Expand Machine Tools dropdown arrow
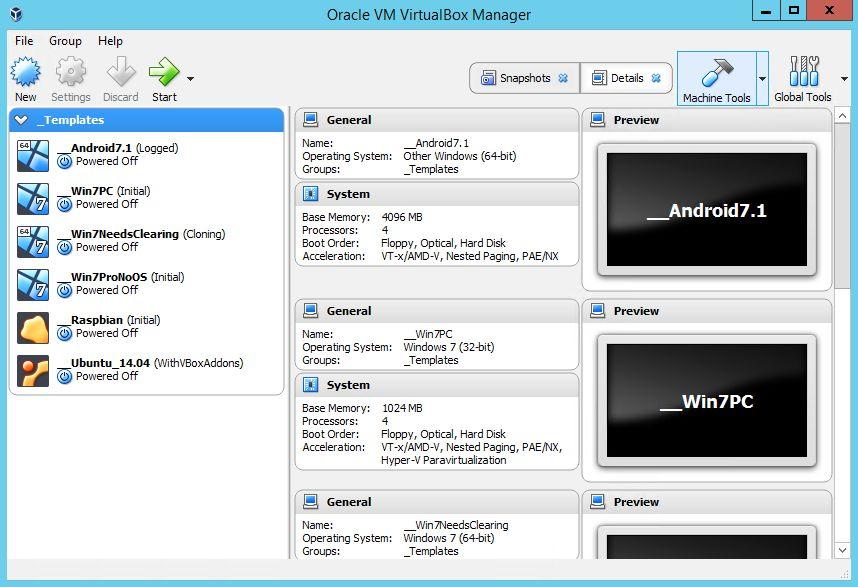This screenshot has width=858, height=587. (x=762, y=79)
